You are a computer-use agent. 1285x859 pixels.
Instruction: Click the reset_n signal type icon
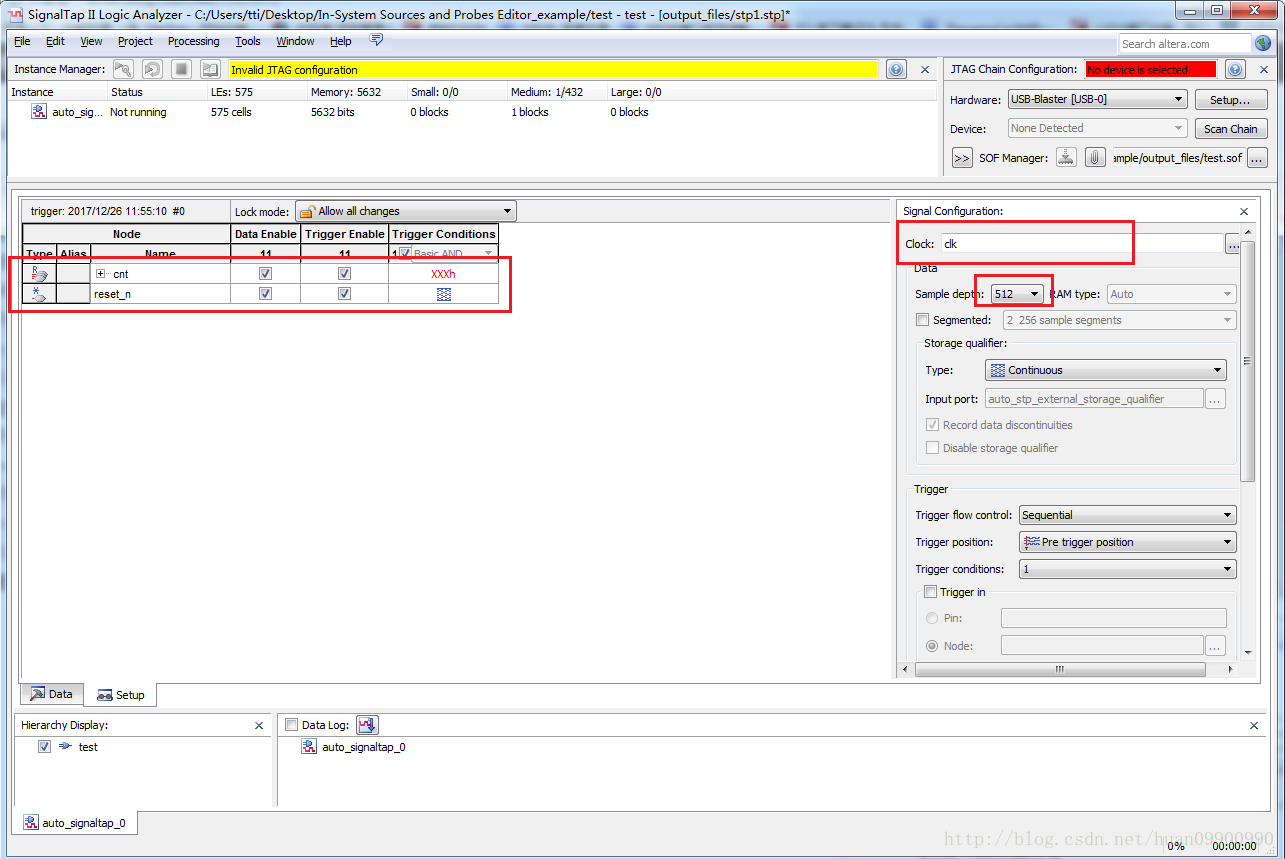click(x=40, y=294)
